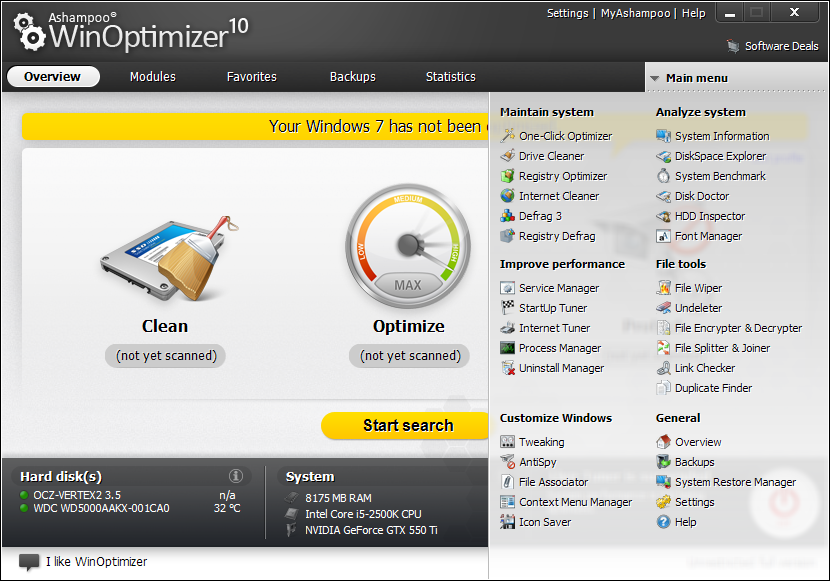Click the File Wiper icon
Image resolution: width=830 pixels, height=581 pixels.
click(x=663, y=288)
